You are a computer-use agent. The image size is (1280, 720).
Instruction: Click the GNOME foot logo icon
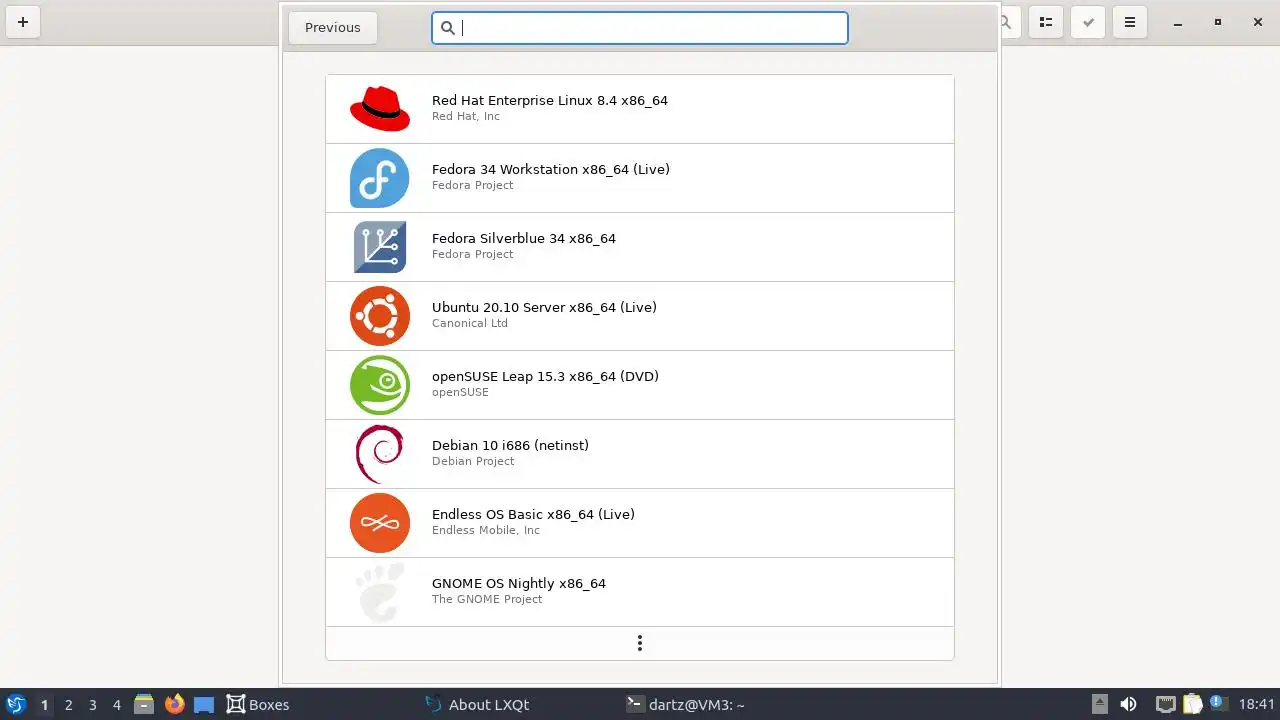pos(380,592)
